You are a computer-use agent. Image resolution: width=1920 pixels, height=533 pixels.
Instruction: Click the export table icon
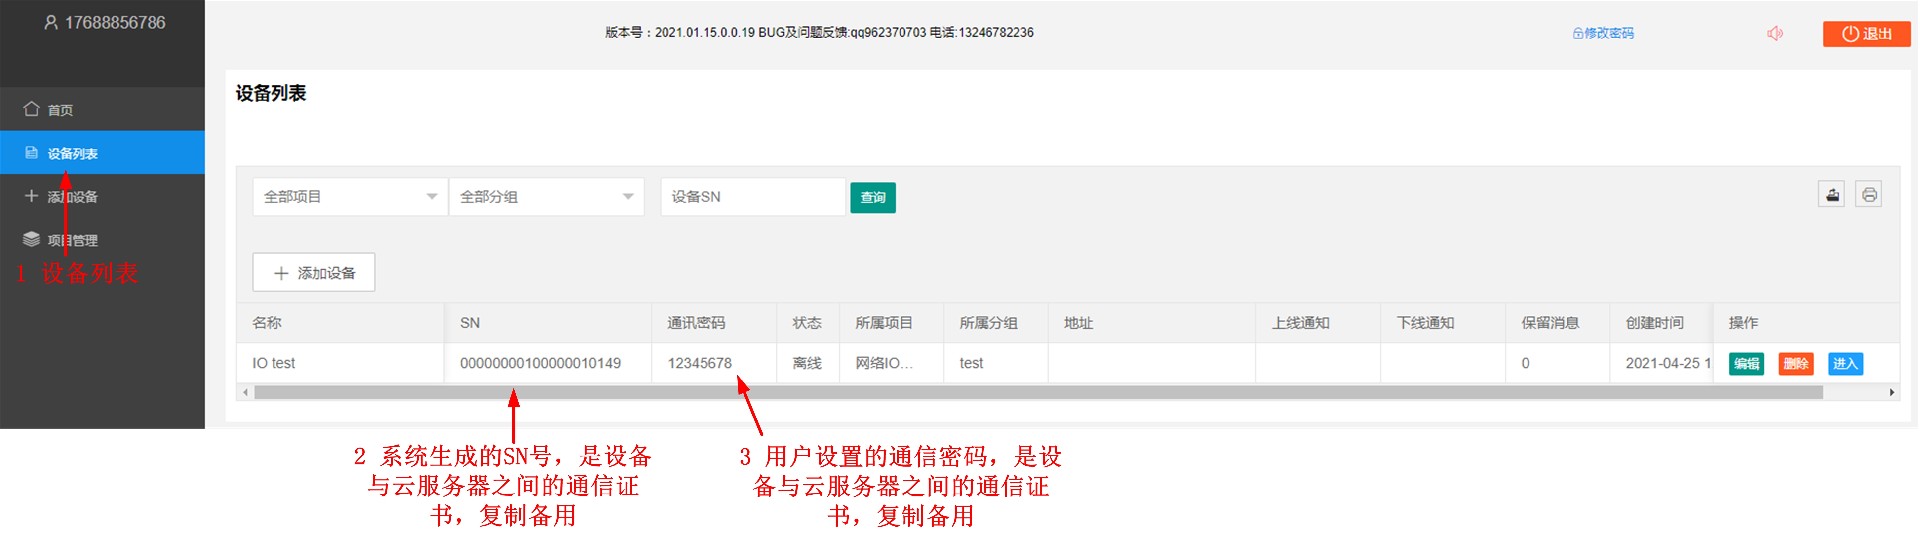[x=1831, y=195]
